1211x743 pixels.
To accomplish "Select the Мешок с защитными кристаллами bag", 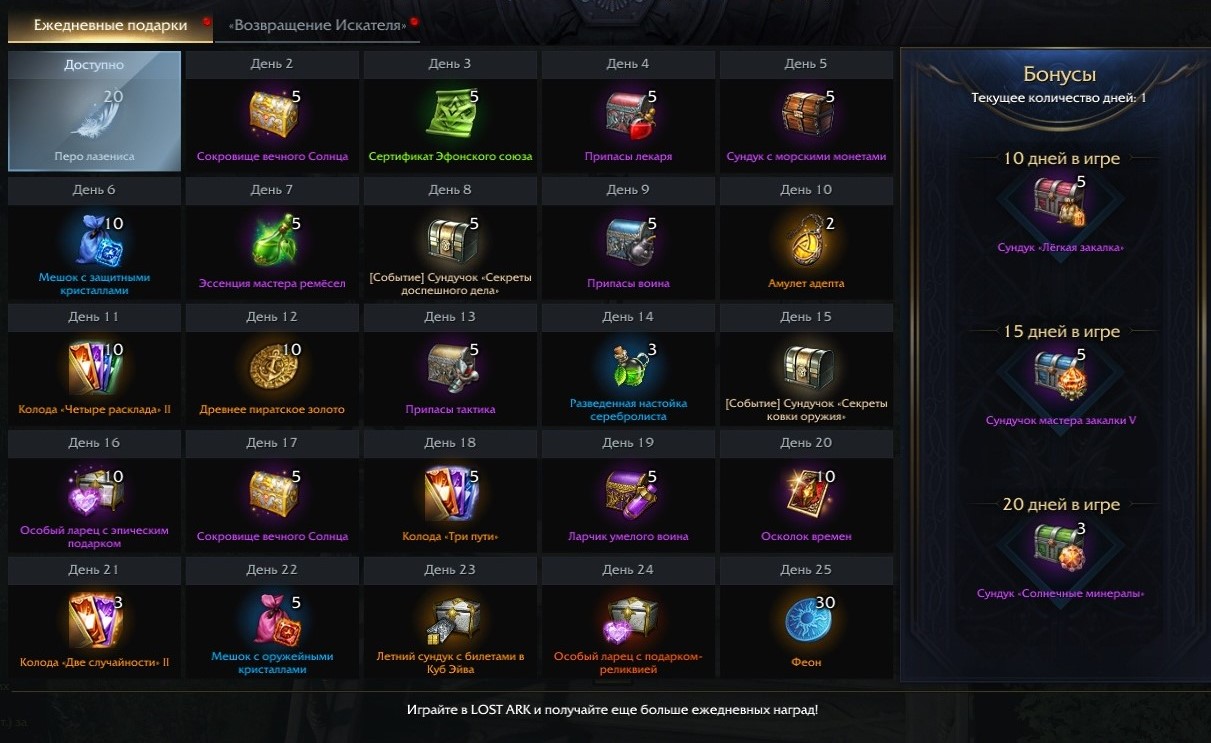I will [x=95, y=240].
